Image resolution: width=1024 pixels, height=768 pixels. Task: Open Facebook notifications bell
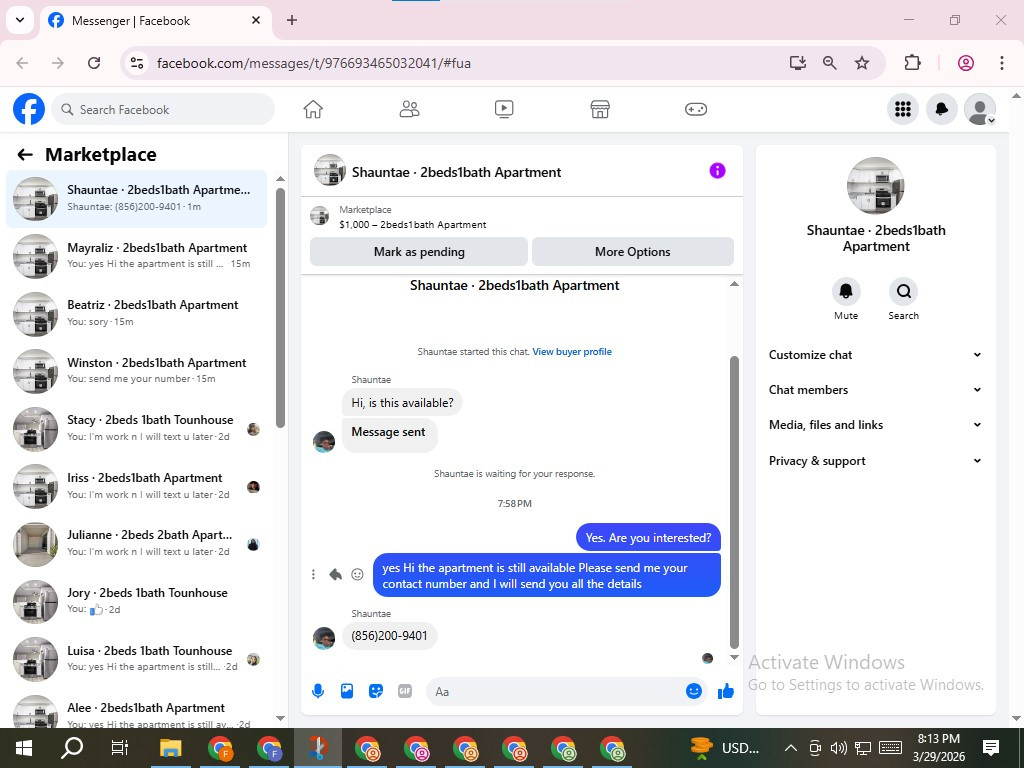point(941,109)
